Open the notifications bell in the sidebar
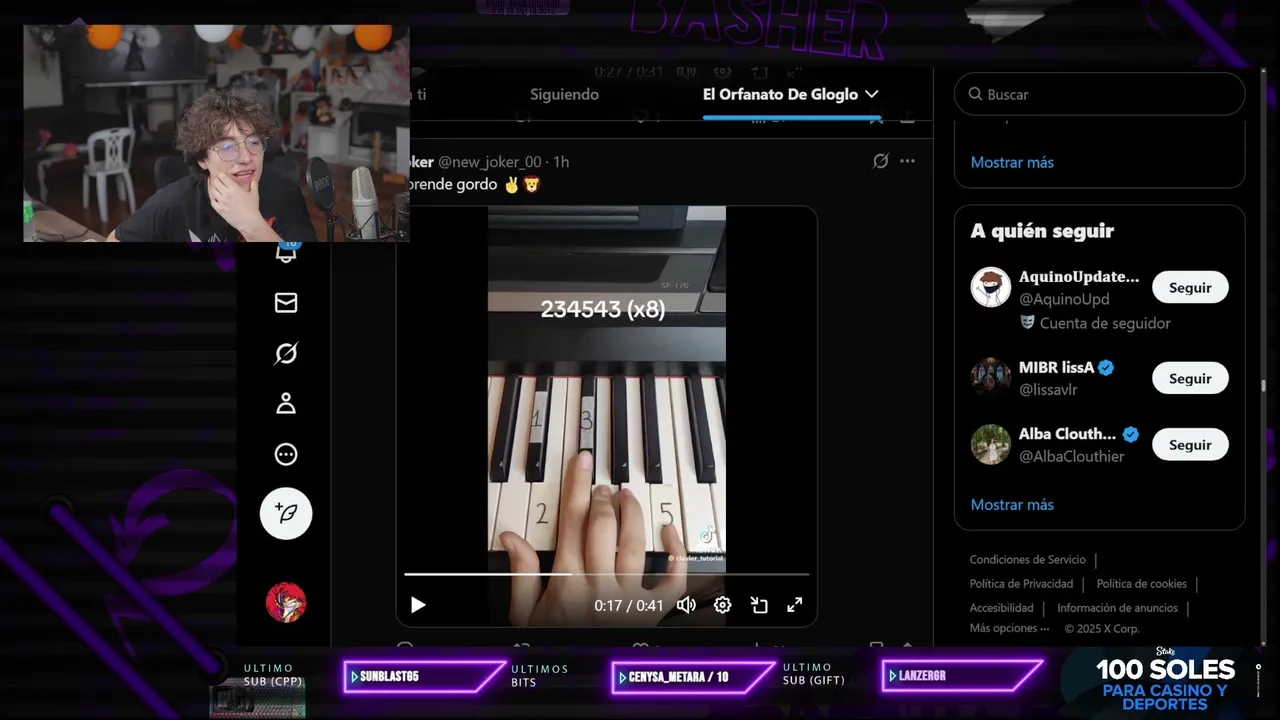Screen dimensions: 1280x720 click(x=286, y=252)
